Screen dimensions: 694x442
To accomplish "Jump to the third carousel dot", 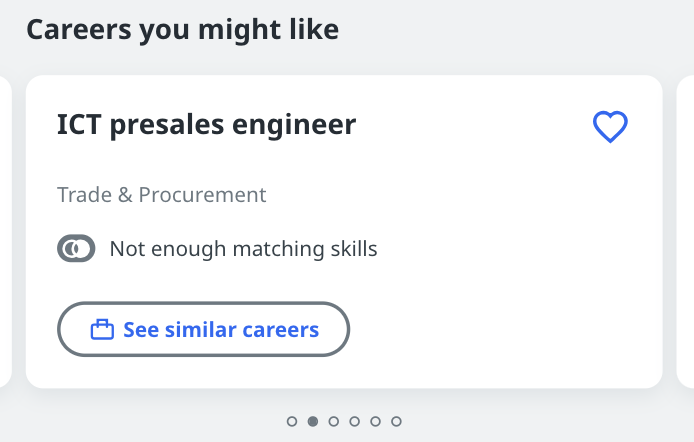I will point(334,421).
